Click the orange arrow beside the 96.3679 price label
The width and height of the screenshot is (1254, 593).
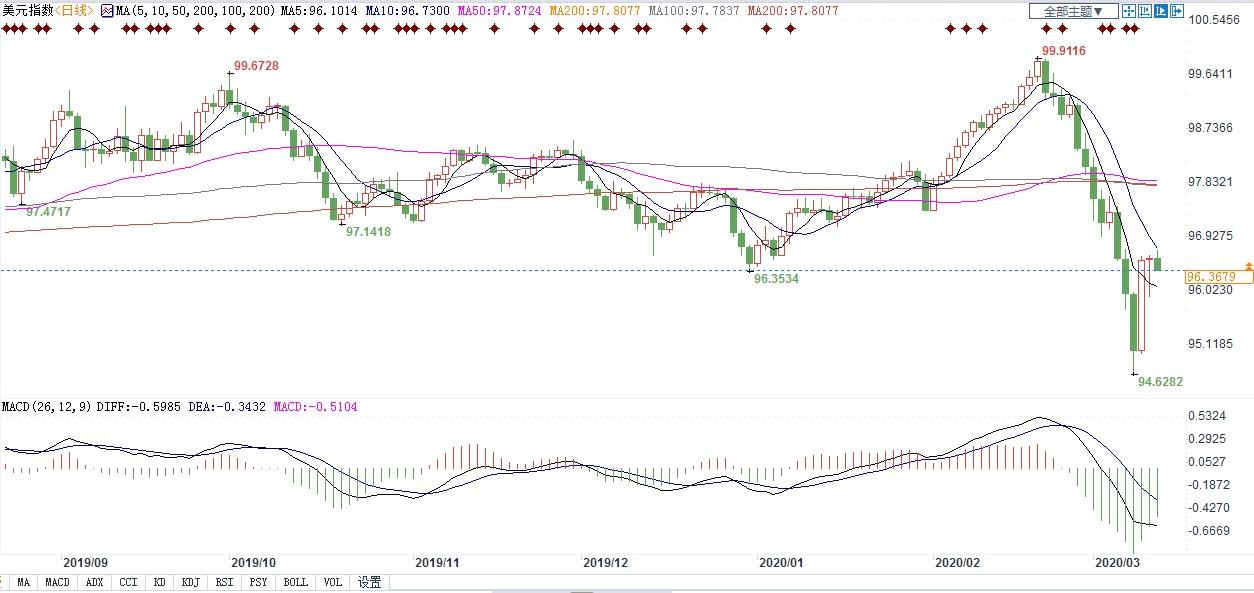1248,274
